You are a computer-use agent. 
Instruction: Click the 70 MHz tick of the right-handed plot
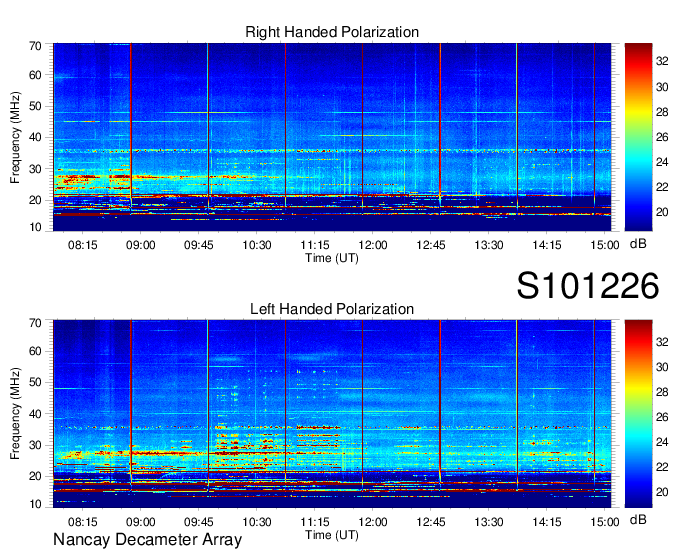35,46
